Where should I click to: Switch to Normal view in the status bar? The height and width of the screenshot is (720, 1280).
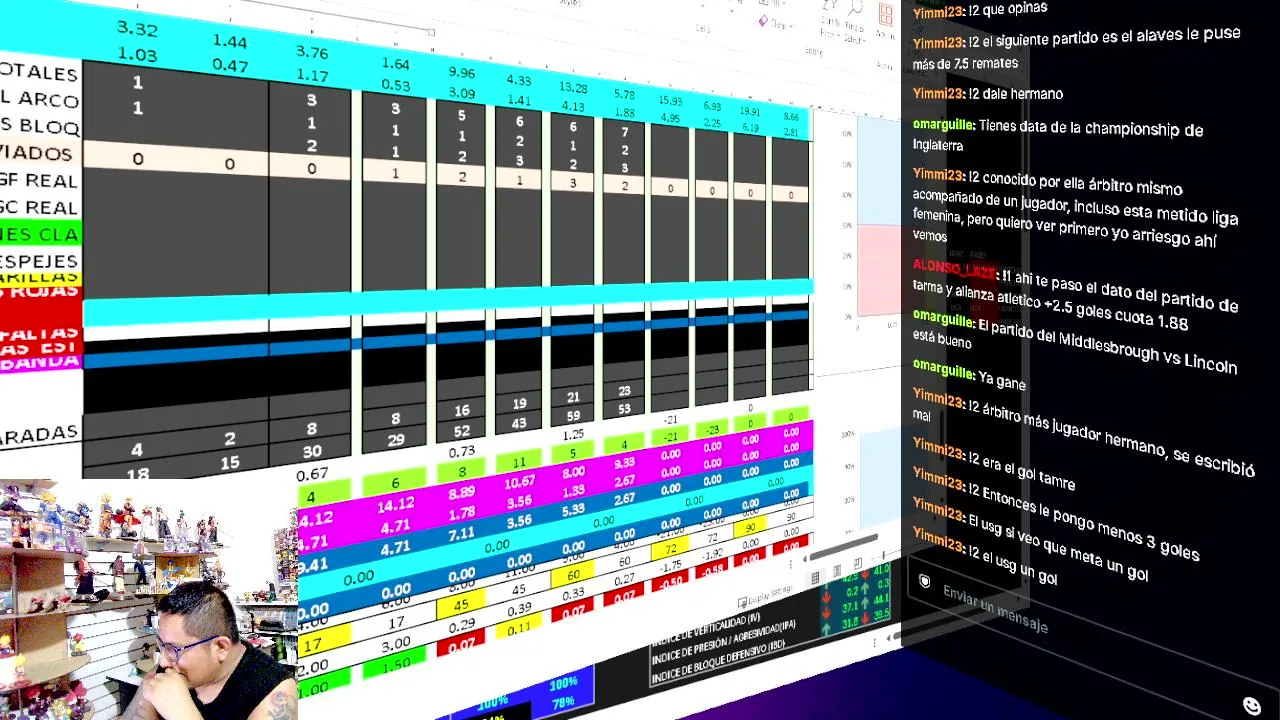click(815, 577)
